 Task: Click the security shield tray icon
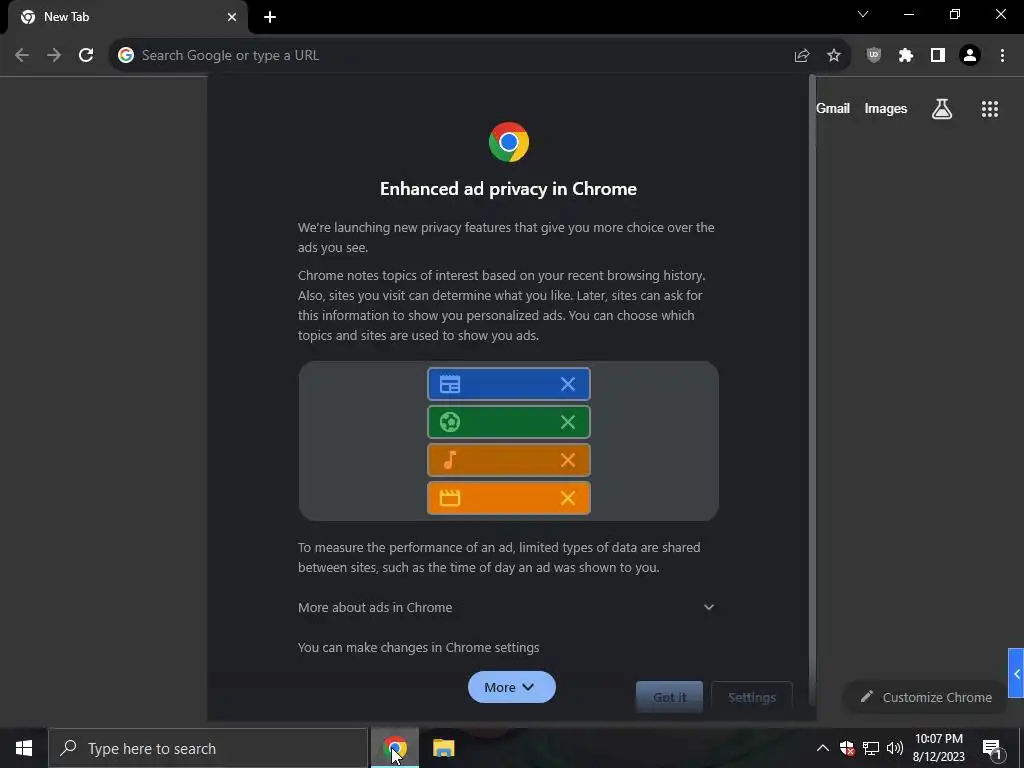pos(847,748)
